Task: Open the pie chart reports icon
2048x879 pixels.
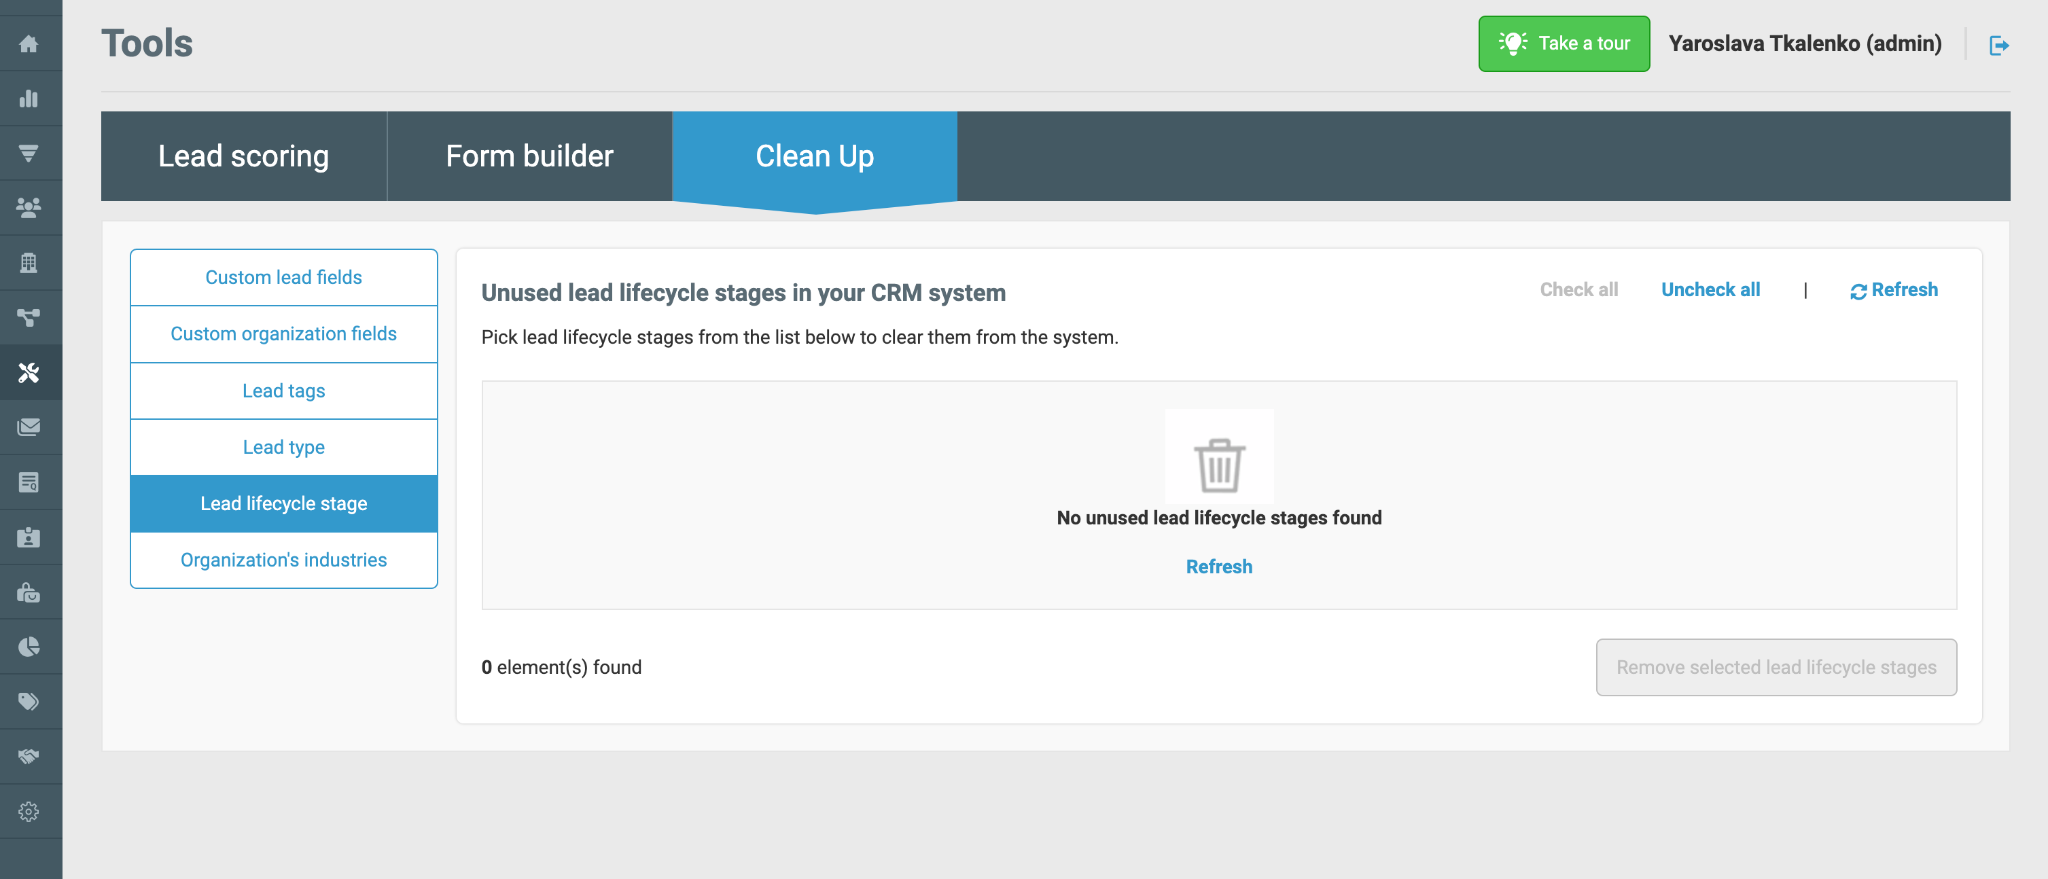Action: 29,647
